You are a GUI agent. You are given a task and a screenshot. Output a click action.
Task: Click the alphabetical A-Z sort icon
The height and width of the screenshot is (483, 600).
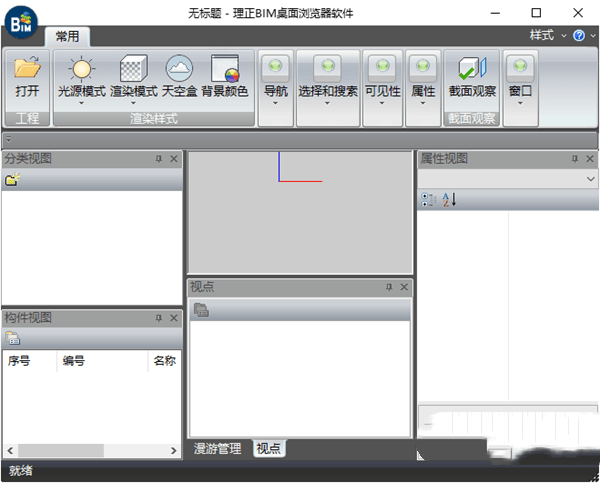(x=449, y=200)
